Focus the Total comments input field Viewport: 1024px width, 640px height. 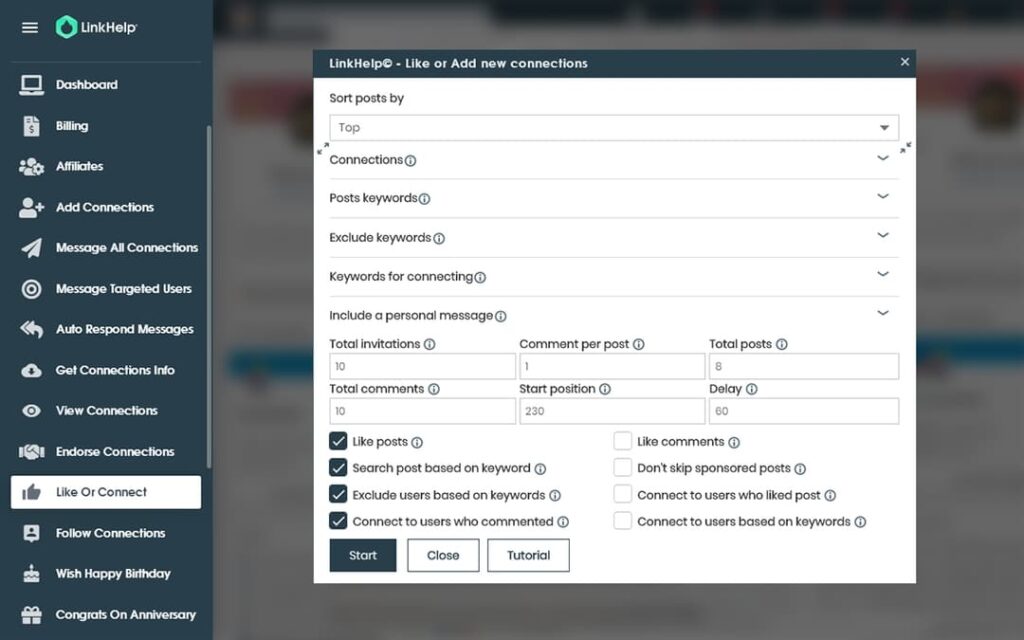(x=423, y=411)
